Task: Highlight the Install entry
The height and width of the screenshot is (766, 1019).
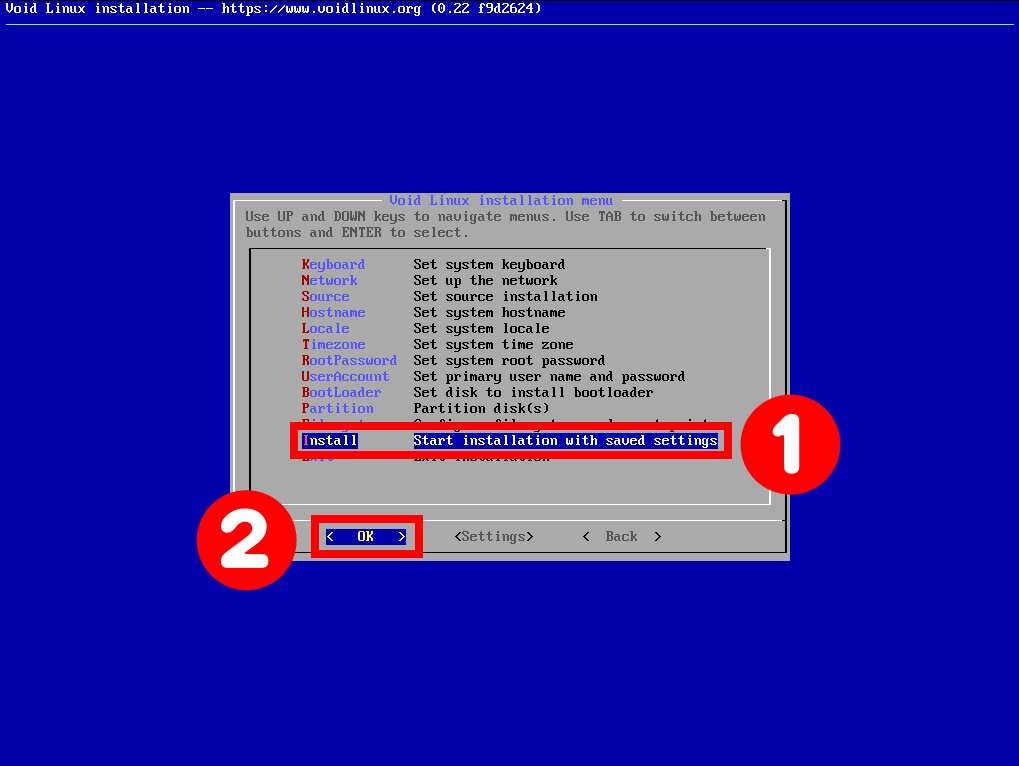Action: click(x=510, y=440)
